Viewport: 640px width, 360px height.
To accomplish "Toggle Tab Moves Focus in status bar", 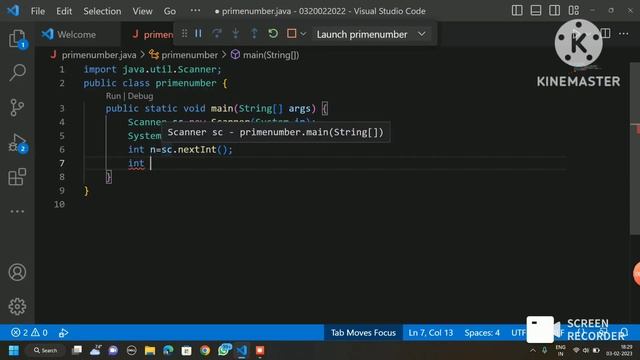I will click(x=363, y=333).
